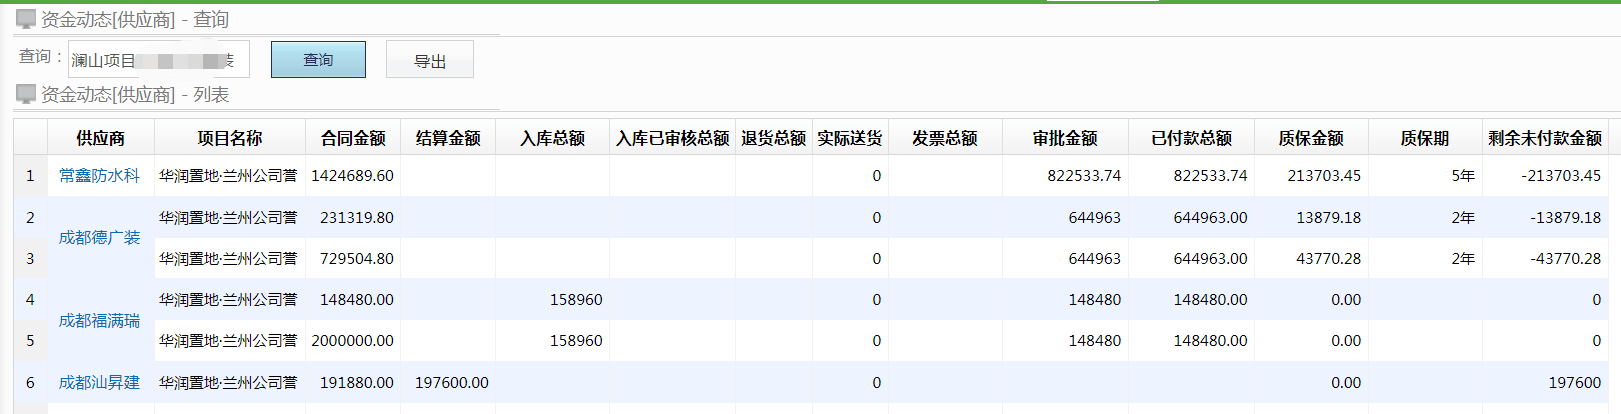Sort by the 项目名称 column header
This screenshot has height=414, width=1621.
pyautogui.click(x=229, y=138)
